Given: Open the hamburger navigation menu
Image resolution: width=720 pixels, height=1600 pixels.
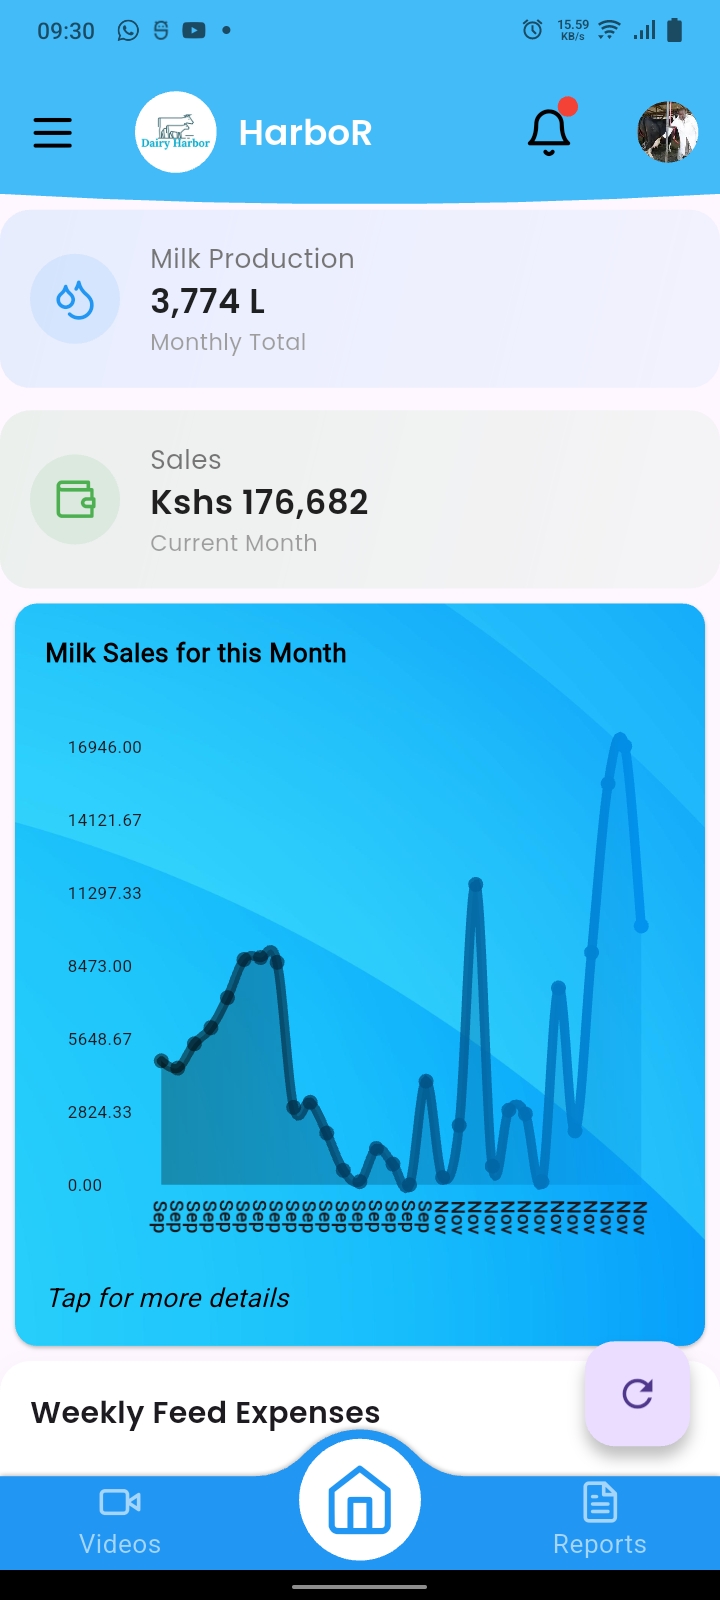Looking at the screenshot, I should (53, 133).
